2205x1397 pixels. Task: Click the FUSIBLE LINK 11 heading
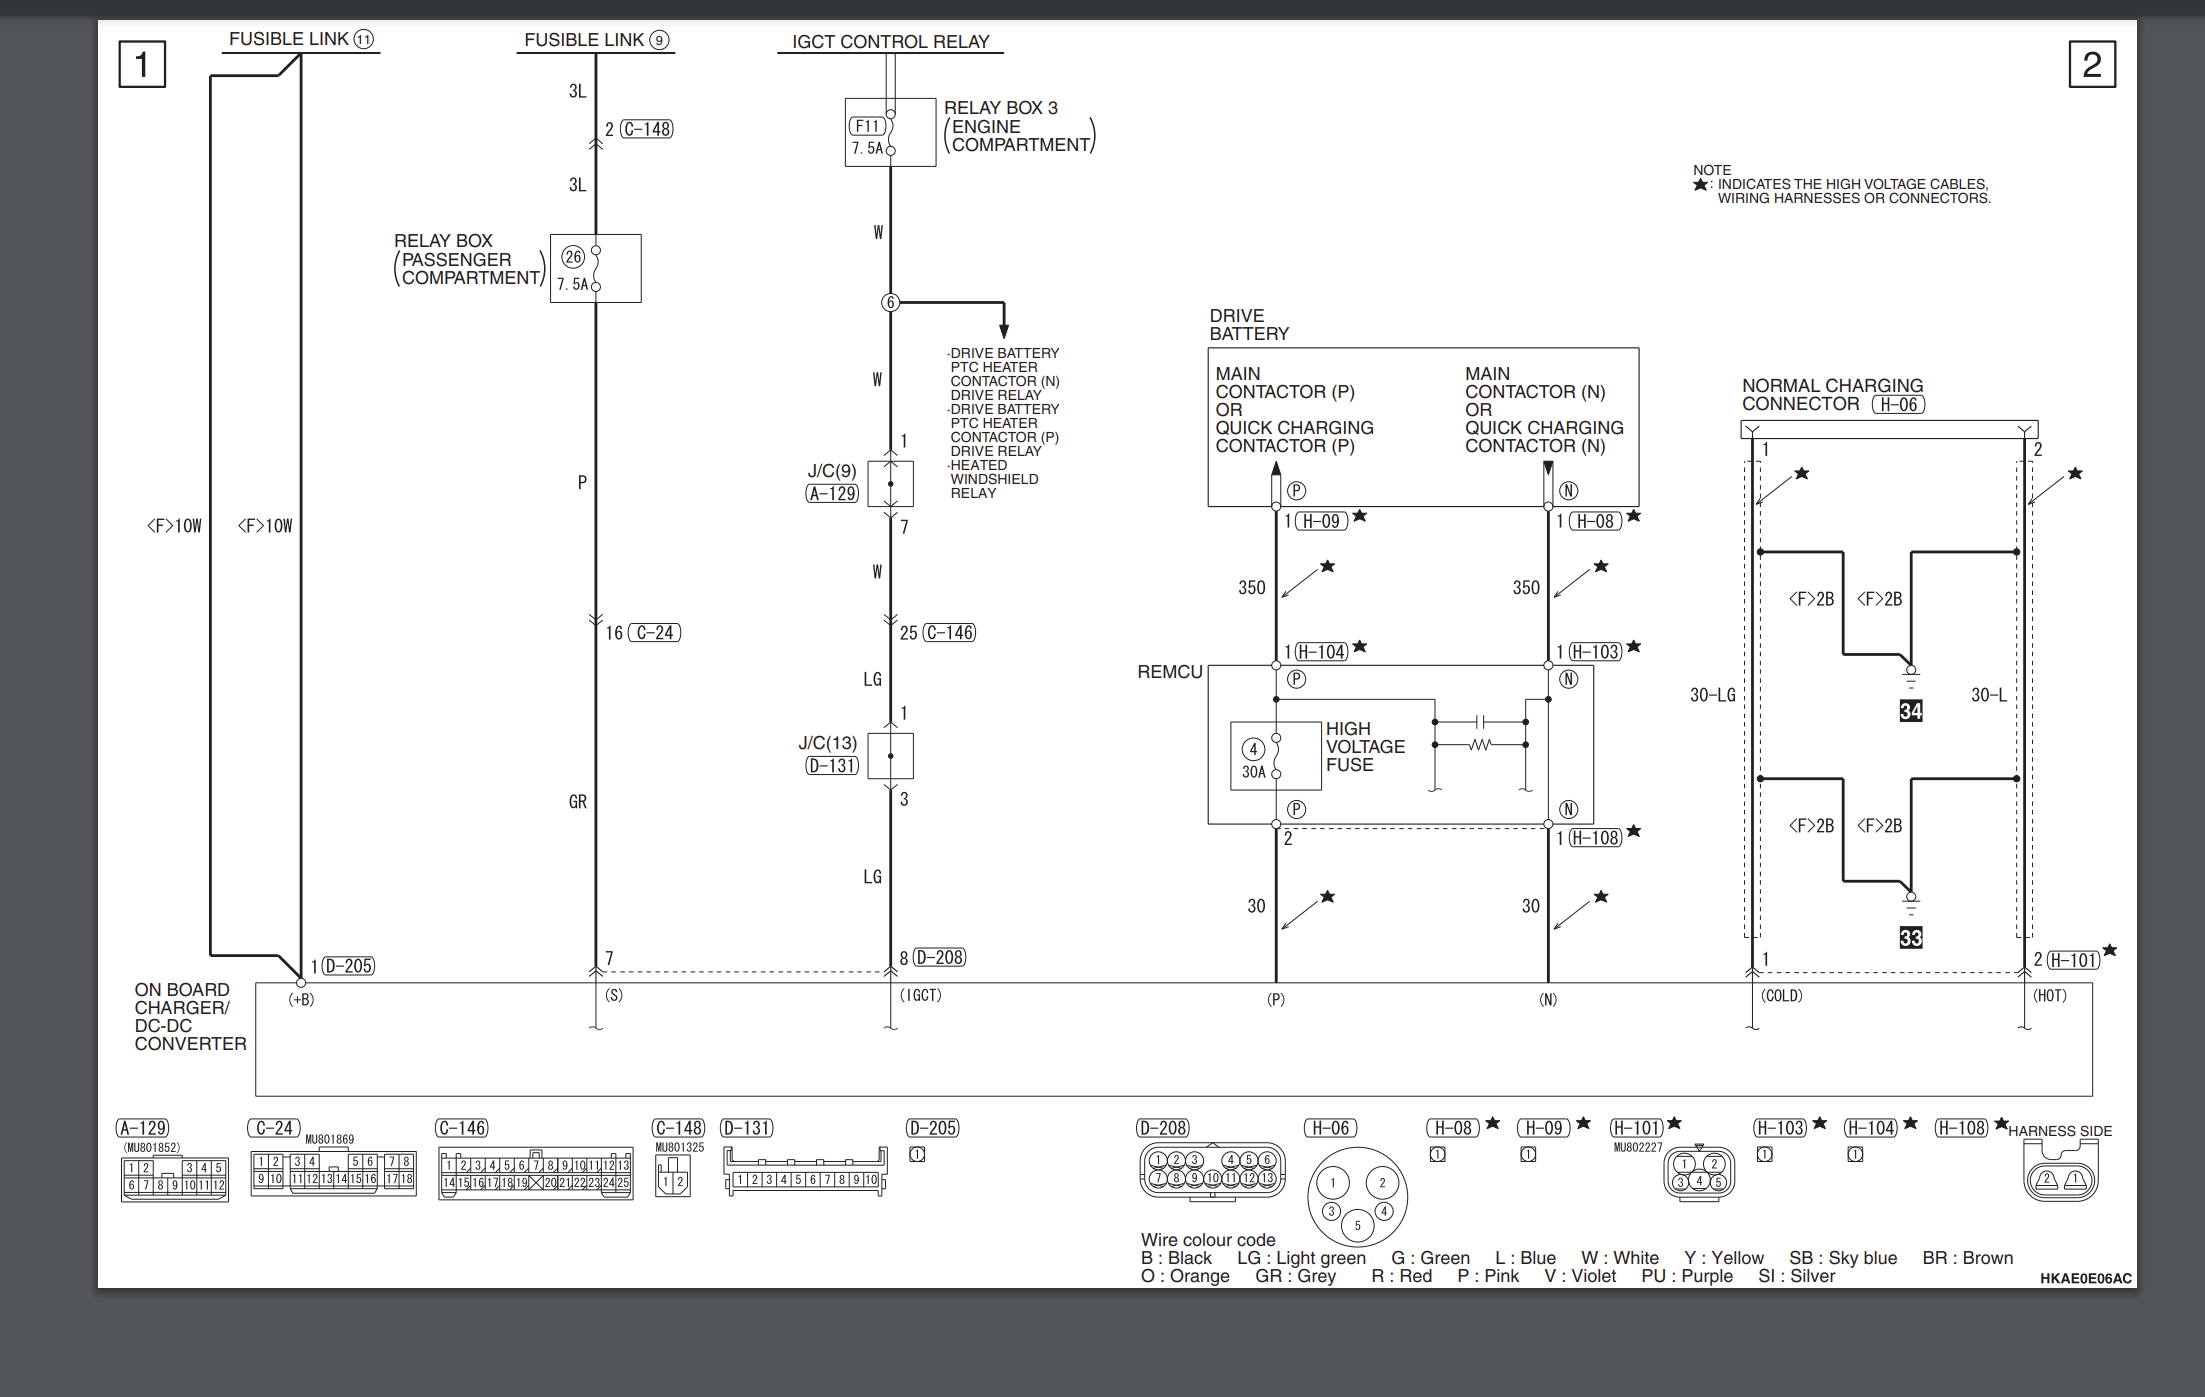300,40
